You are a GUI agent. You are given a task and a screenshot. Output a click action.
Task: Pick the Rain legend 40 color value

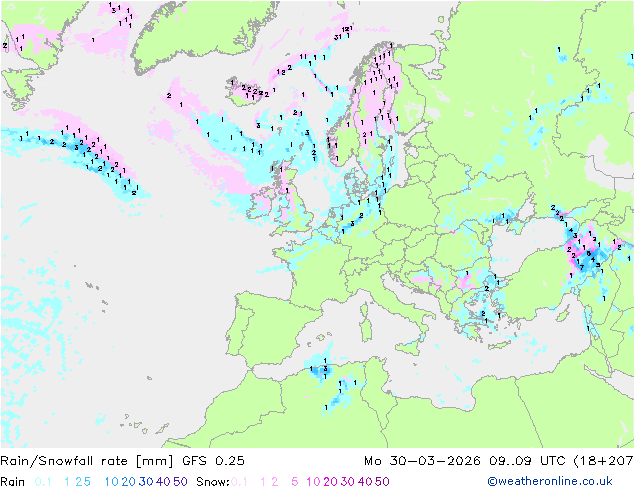point(163,482)
